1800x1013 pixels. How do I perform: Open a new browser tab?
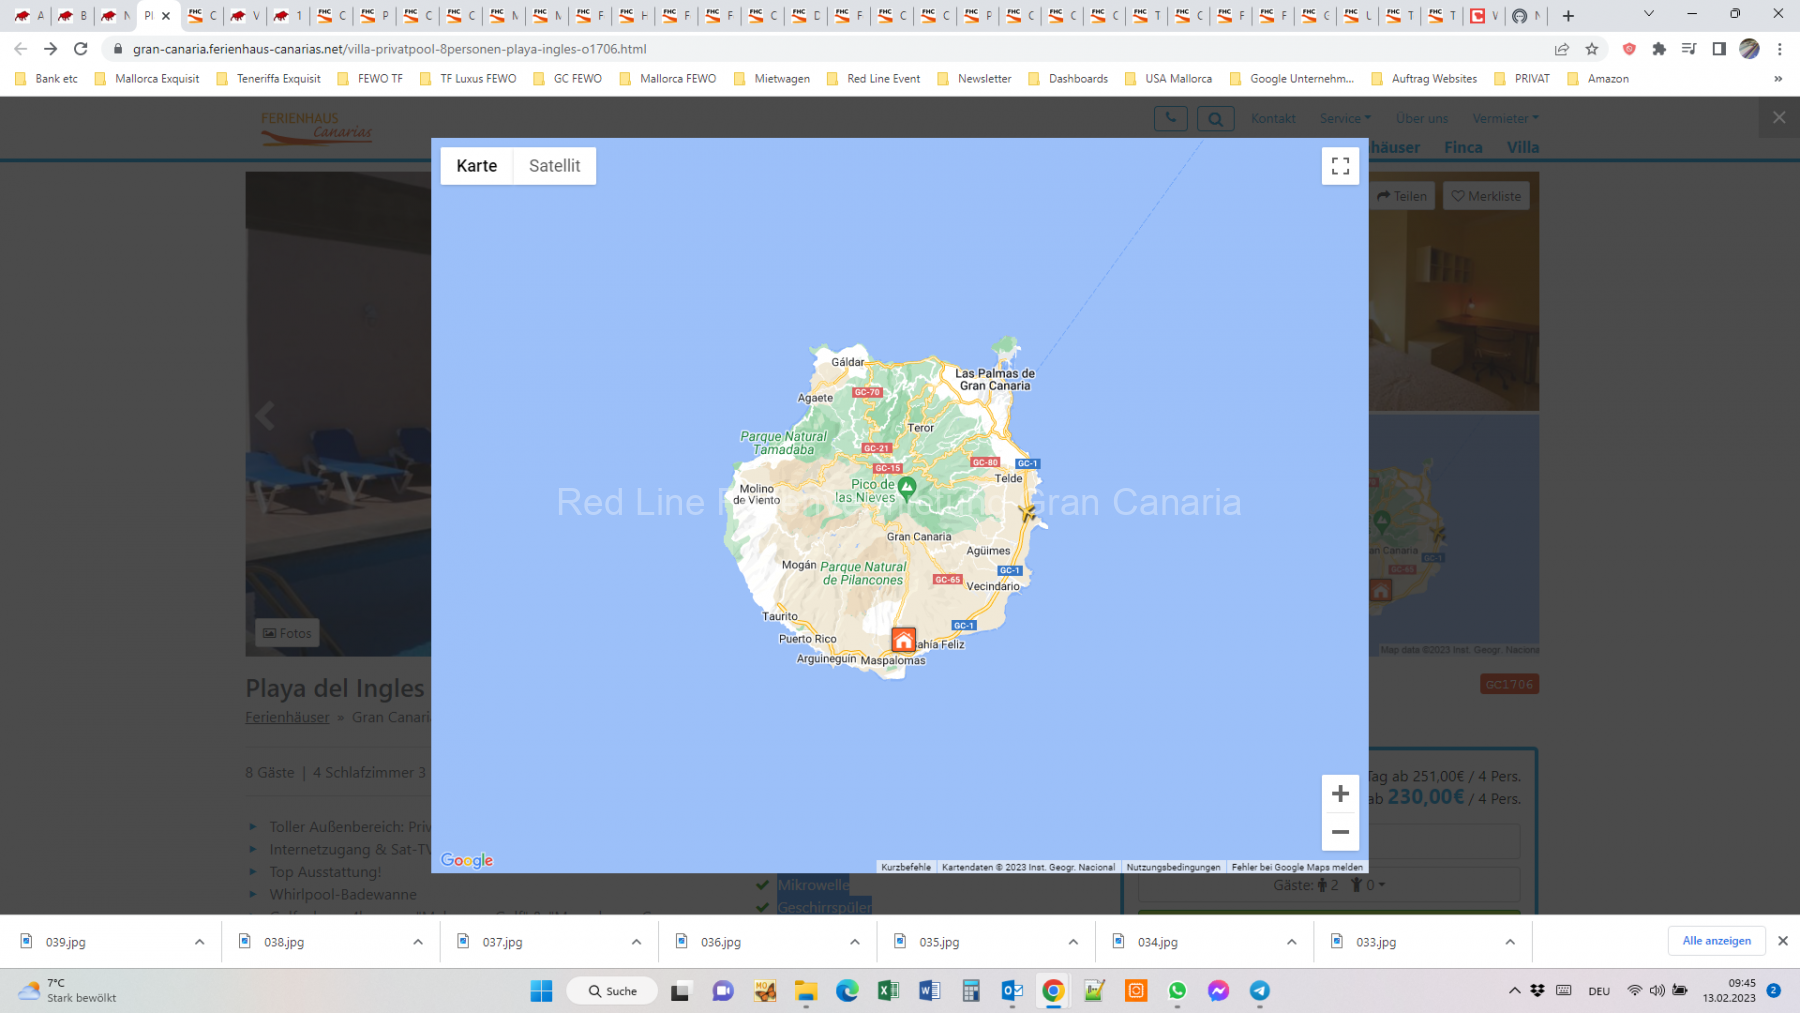[x=1568, y=16]
